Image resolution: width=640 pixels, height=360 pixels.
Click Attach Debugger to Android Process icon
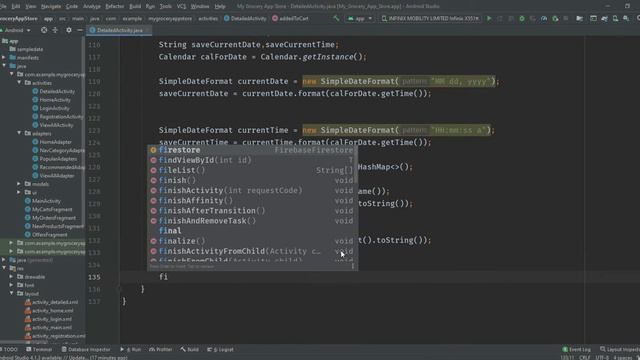[555, 18]
